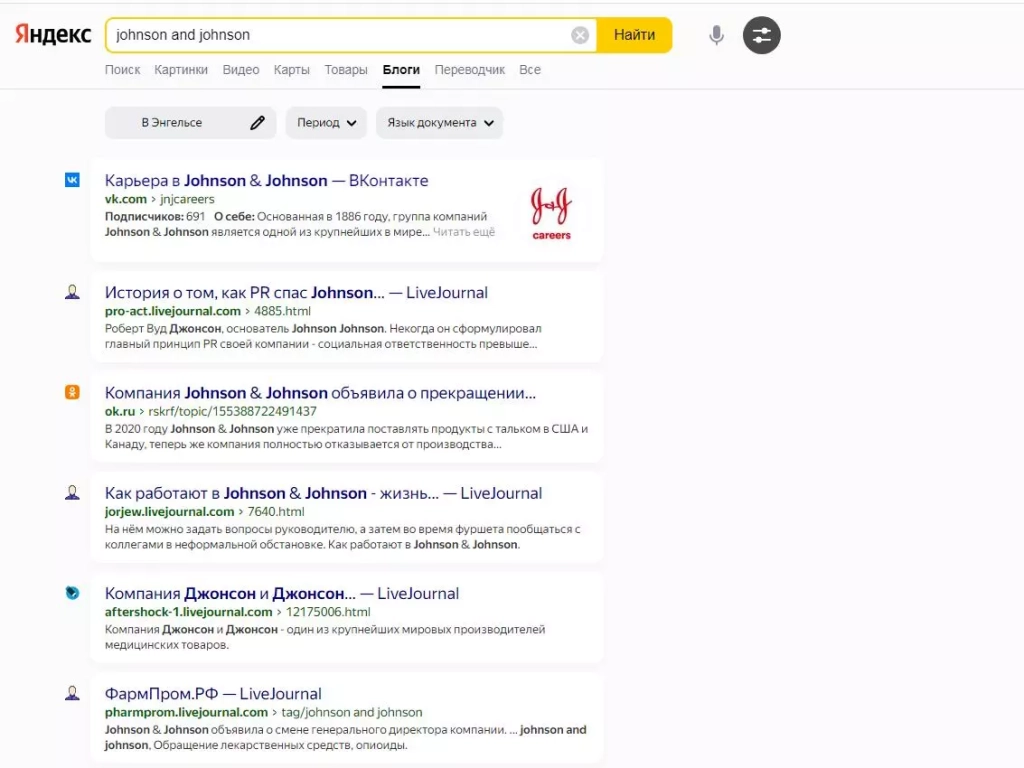This screenshot has width=1024, height=768.
Task: Click the favicon beside Как работают result
Action: pos(72,492)
